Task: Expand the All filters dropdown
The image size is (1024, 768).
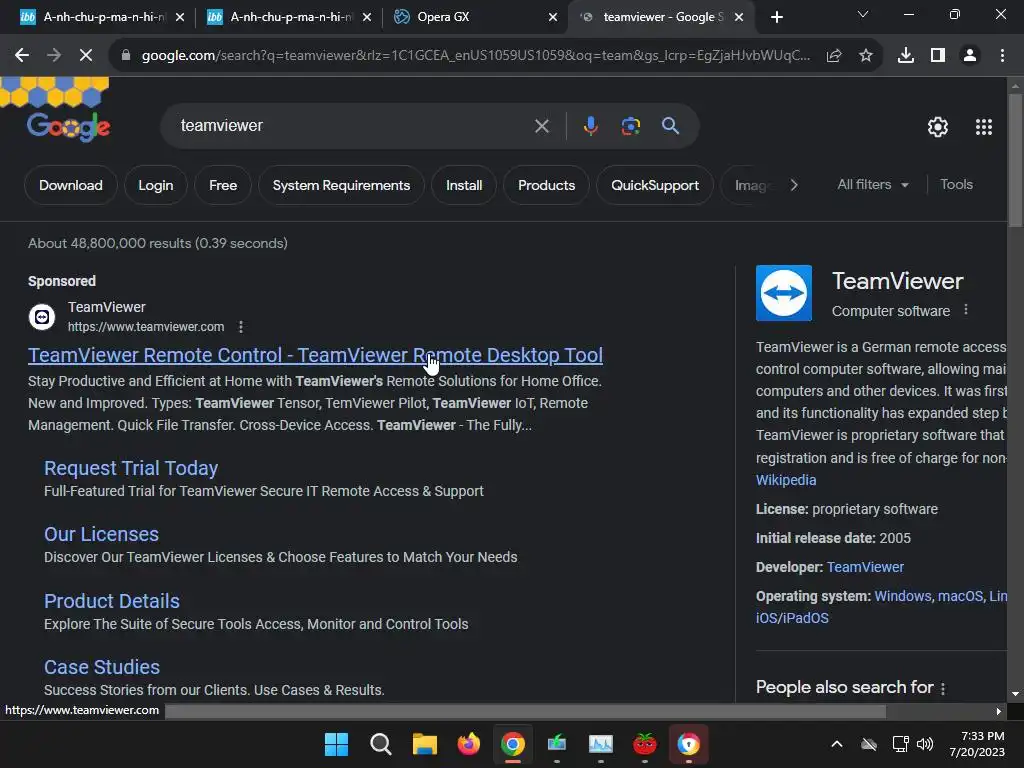Action: point(873,185)
